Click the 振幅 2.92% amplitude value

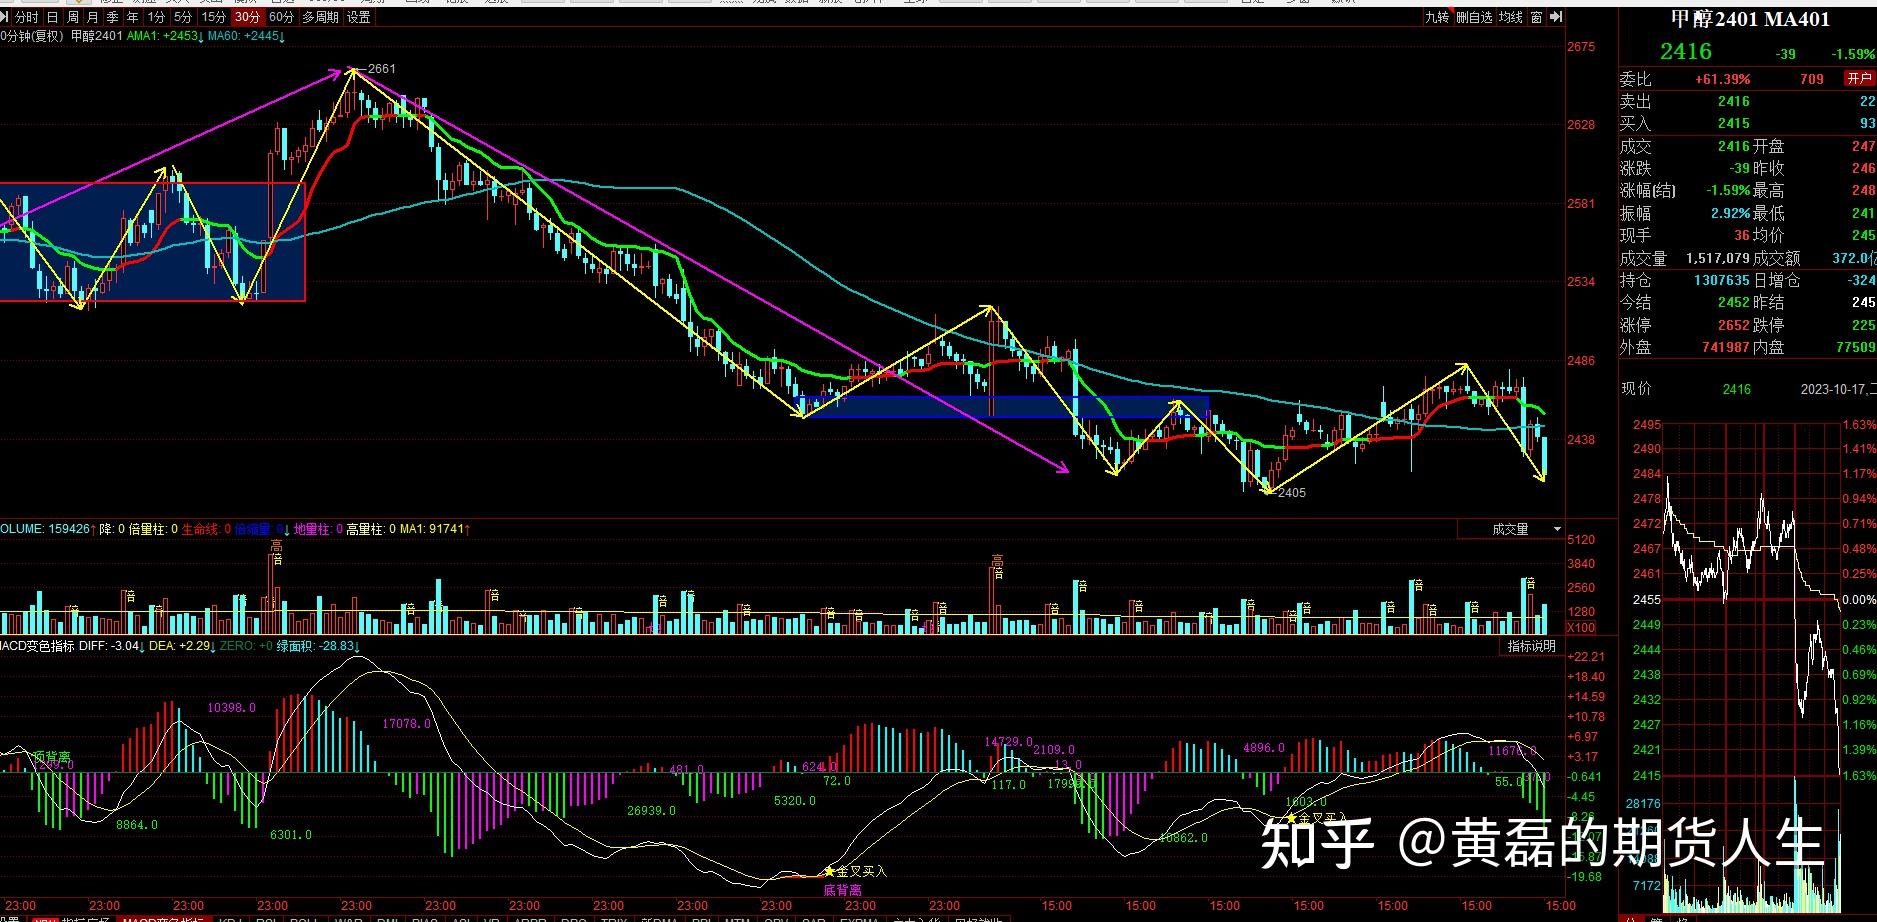click(1730, 213)
